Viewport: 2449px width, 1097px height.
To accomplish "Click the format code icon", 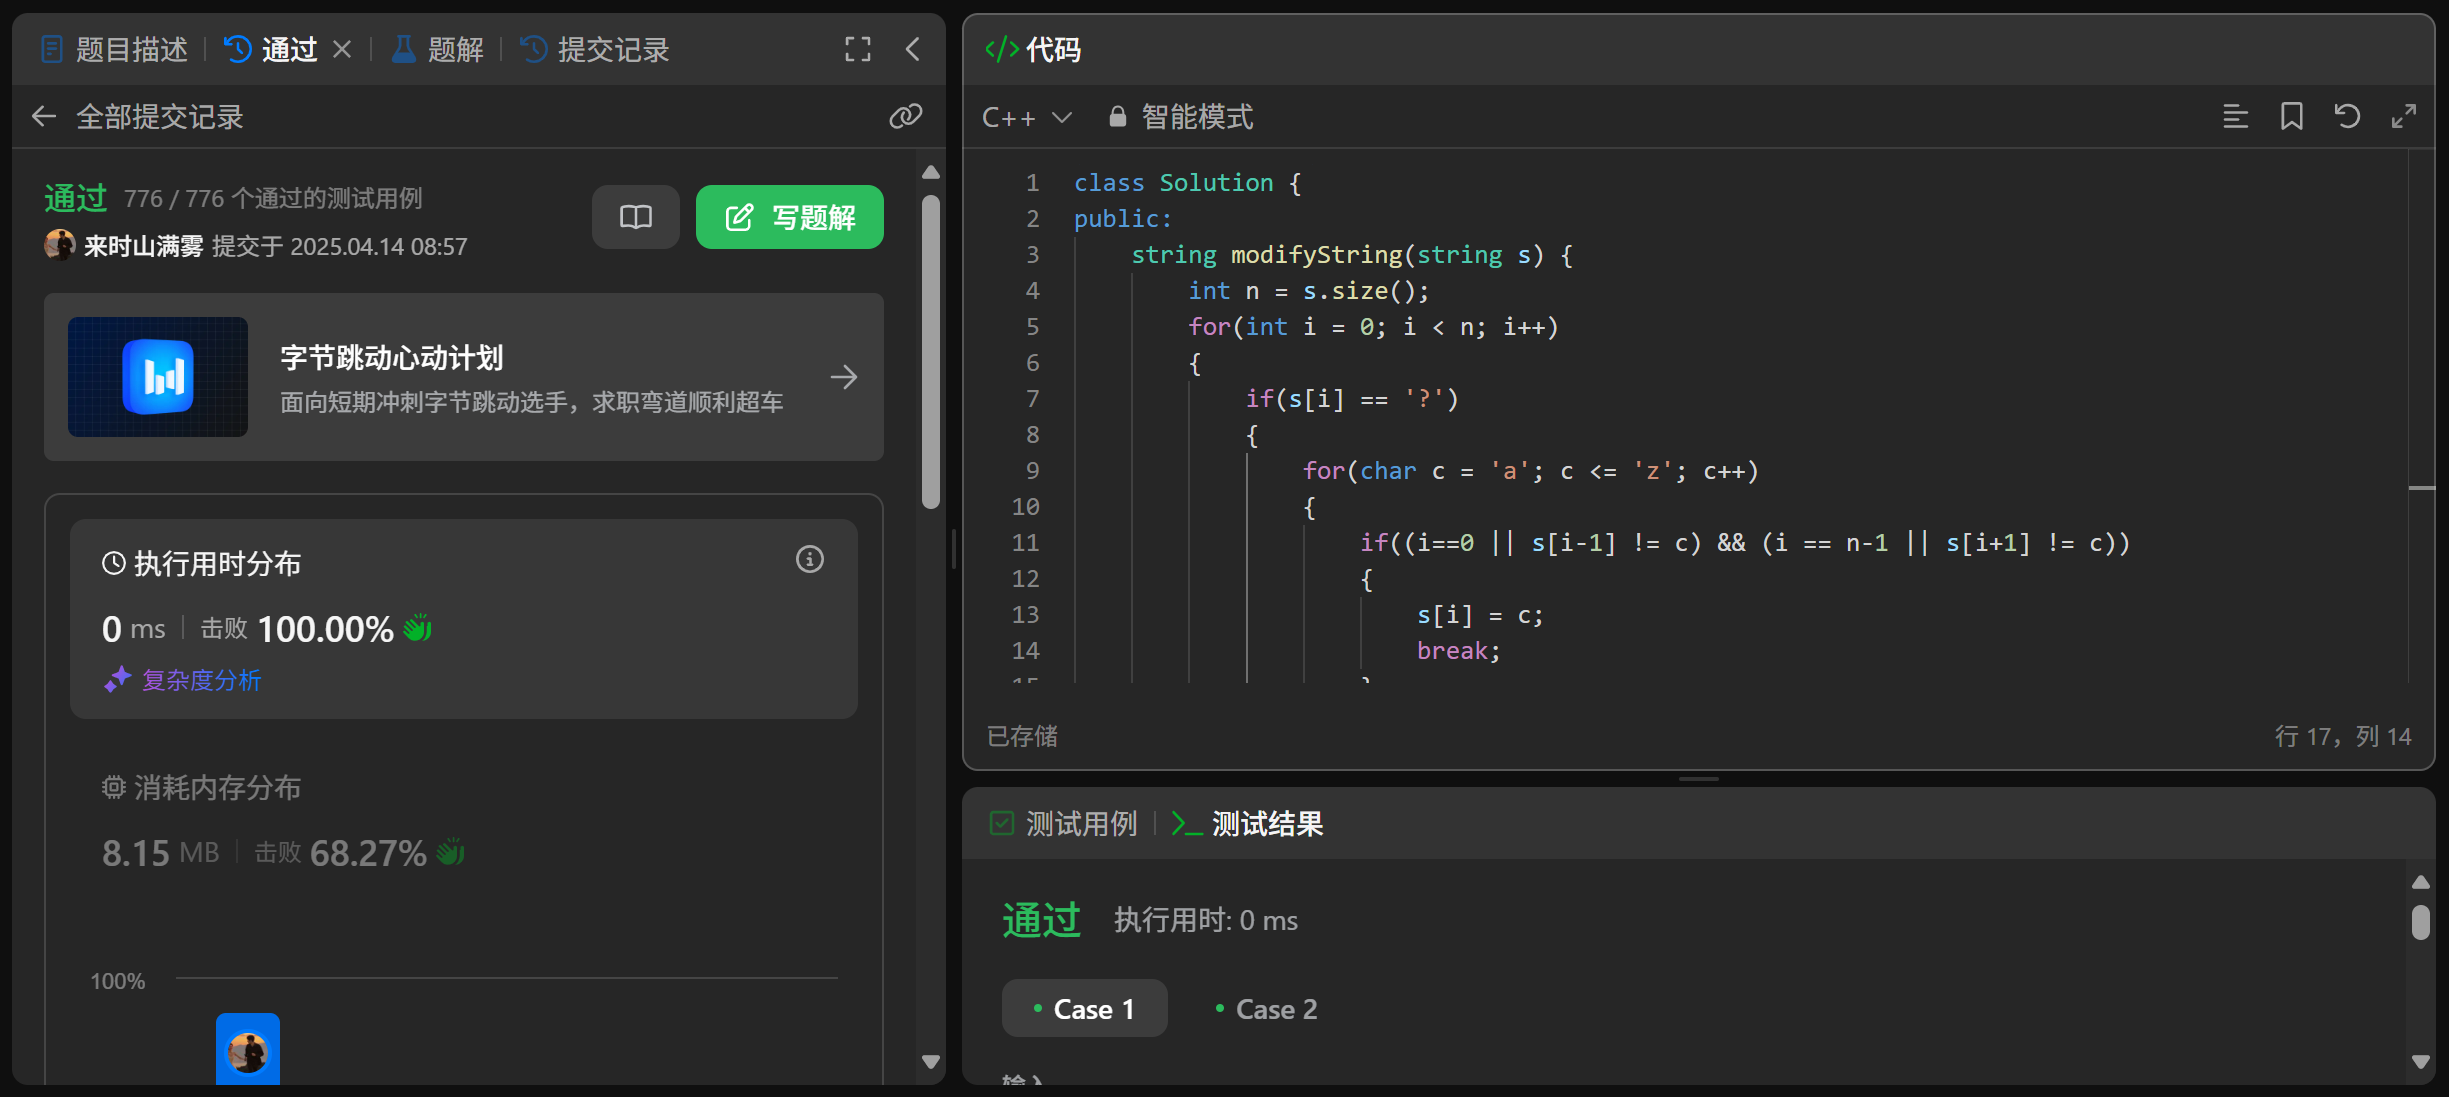I will 2235,117.
